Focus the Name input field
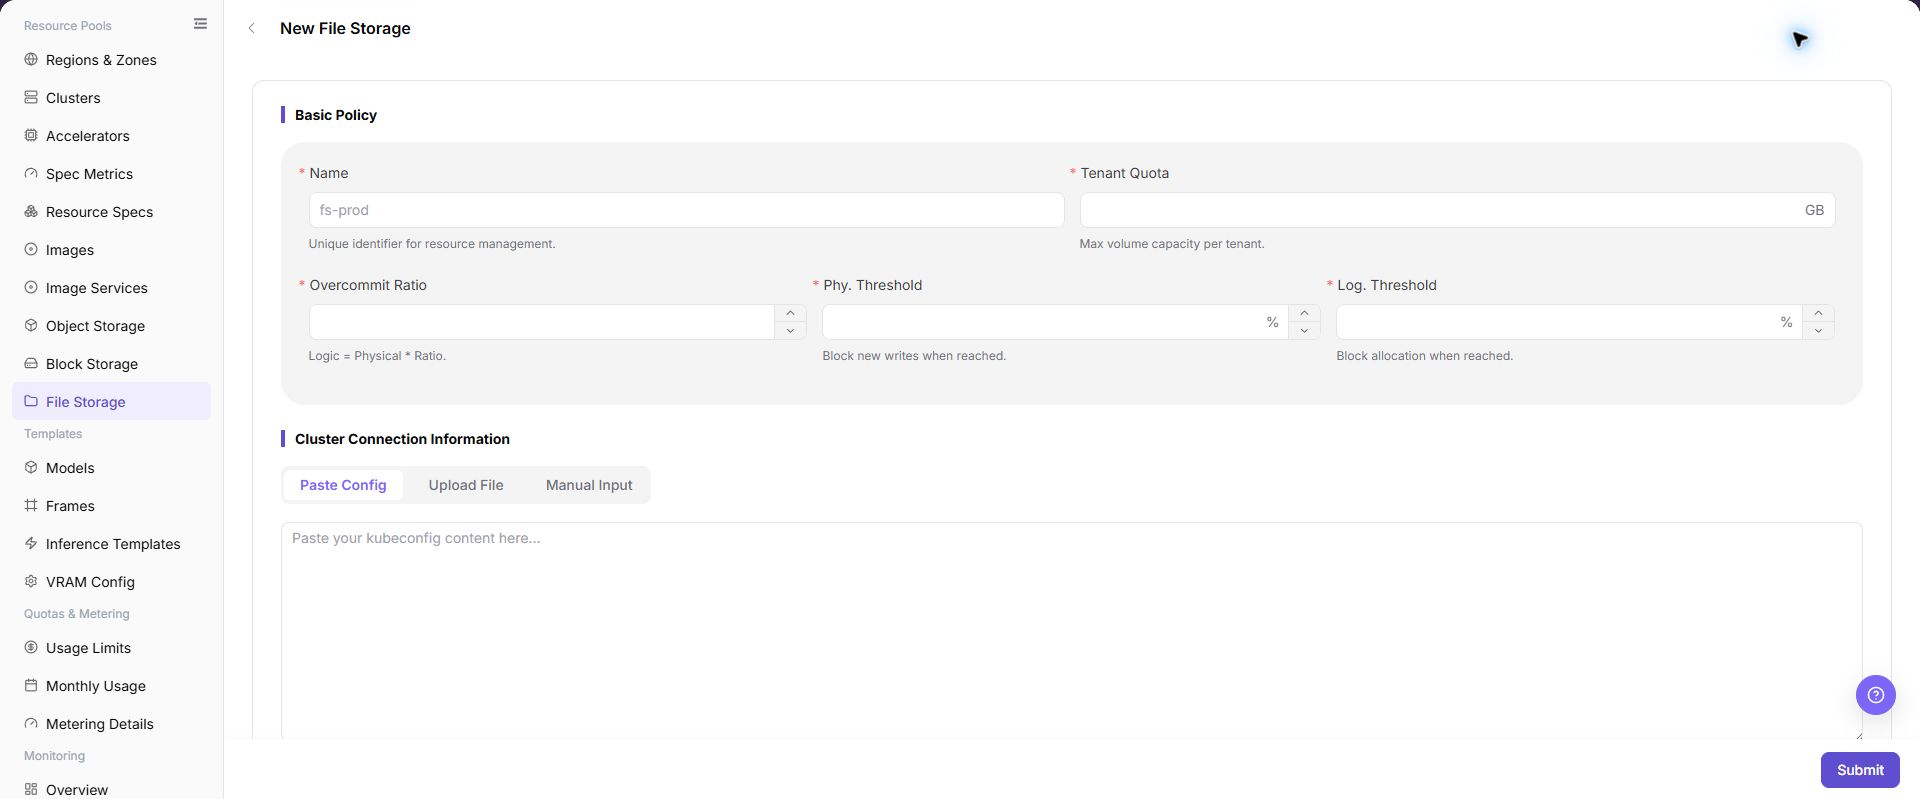The image size is (1920, 799). (686, 210)
